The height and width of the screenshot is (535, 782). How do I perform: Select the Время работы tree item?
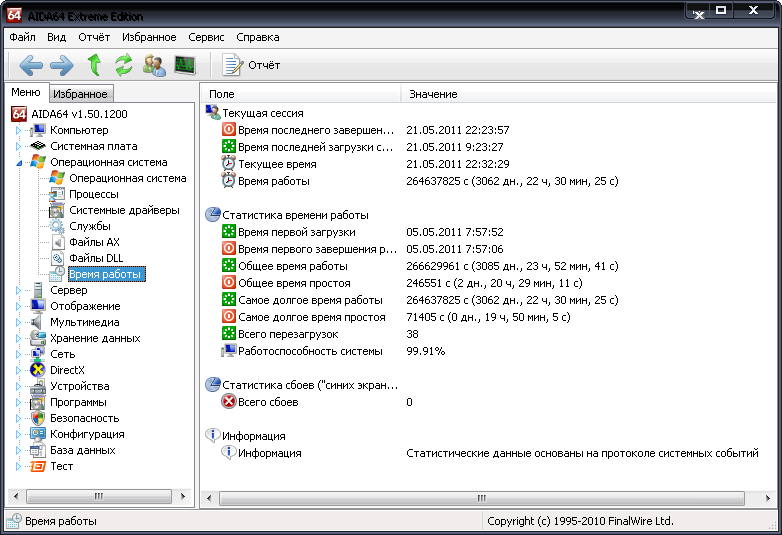click(105, 274)
